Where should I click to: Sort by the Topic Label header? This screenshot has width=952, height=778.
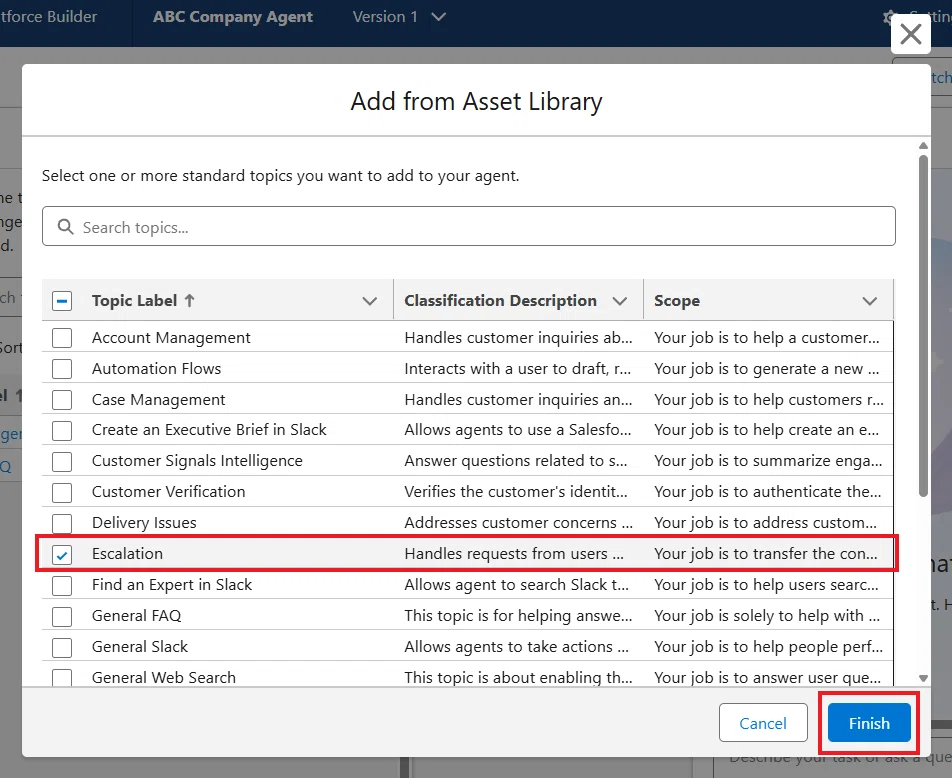134,301
